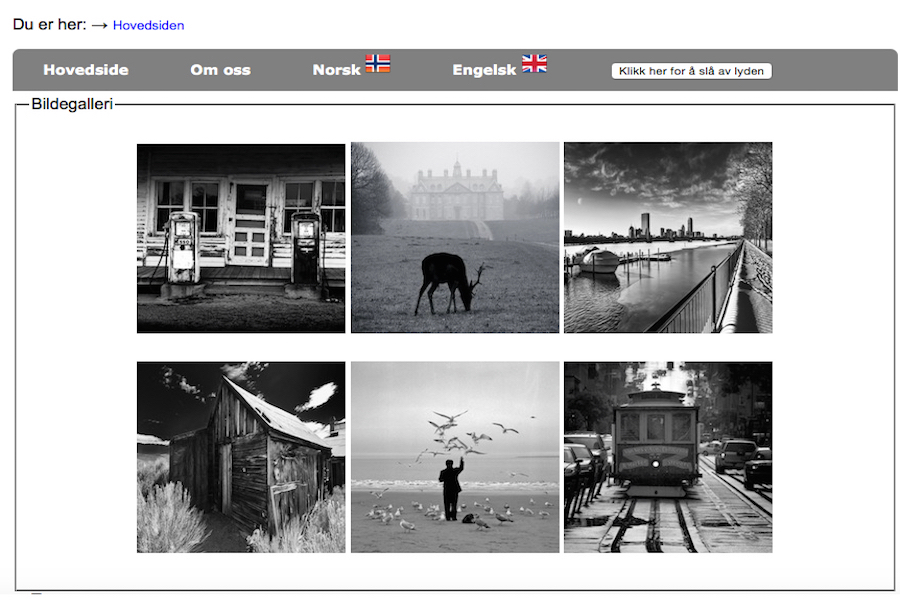The width and height of the screenshot is (900, 600).
Task: Open the old gas station photo
Action: (x=241, y=237)
